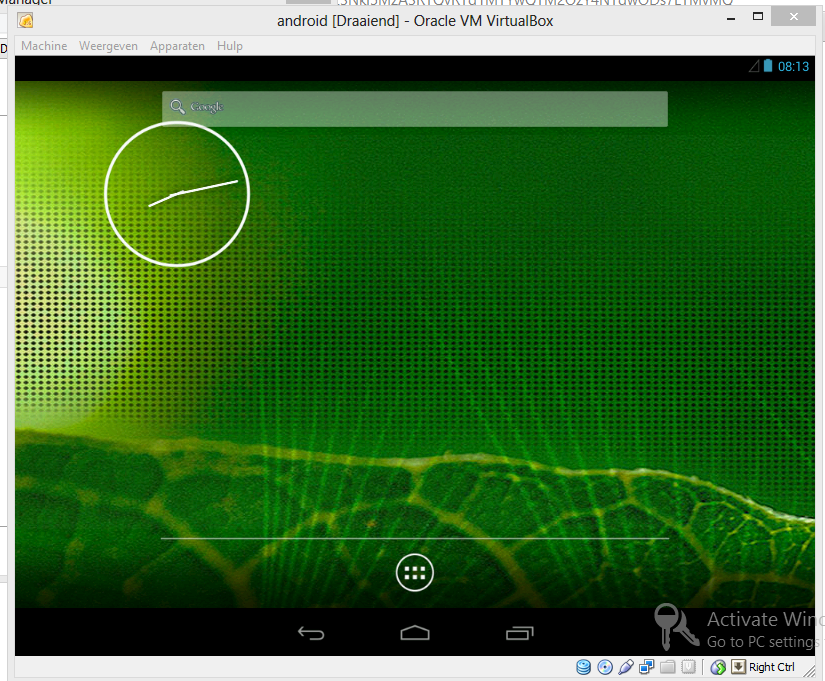
Task: Click the USB devices status icon
Action: 626,667
